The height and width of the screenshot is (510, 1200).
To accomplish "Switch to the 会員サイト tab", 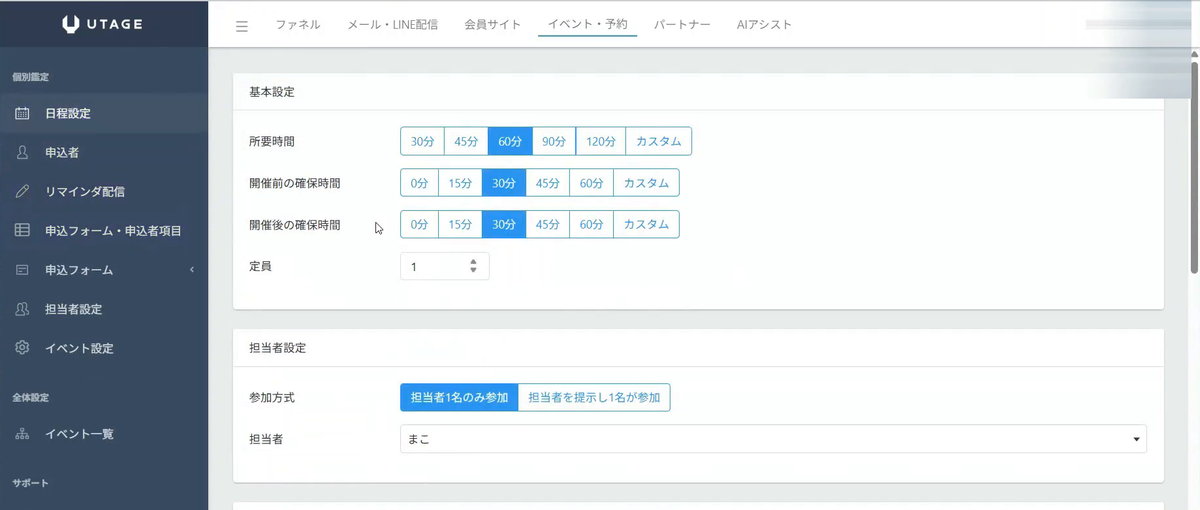I will point(493,25).
